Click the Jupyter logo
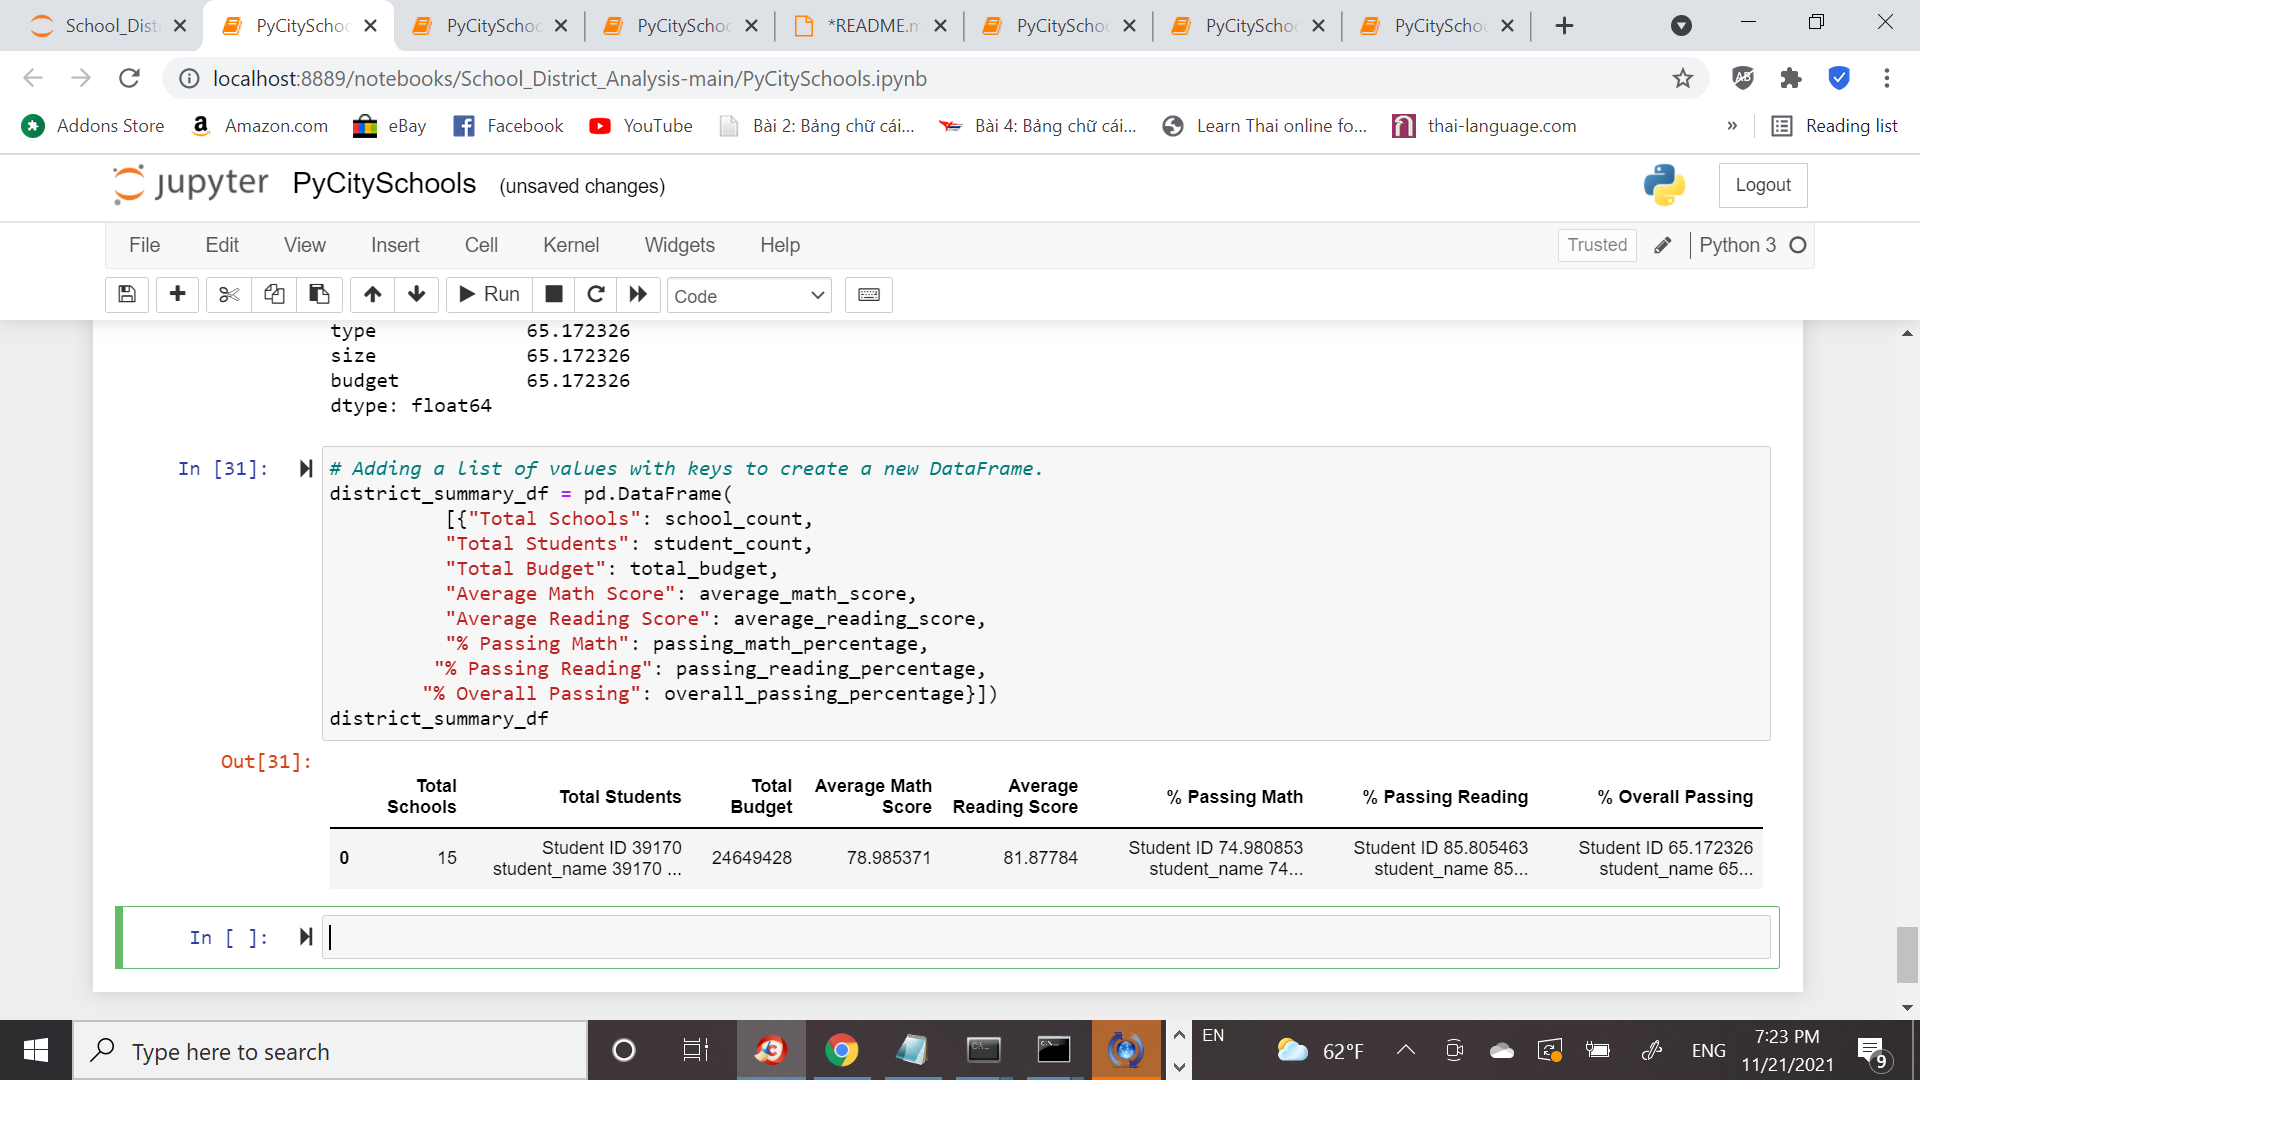Image resolution: width=2278 pixels, height=1122 pixels. point(190,184)
